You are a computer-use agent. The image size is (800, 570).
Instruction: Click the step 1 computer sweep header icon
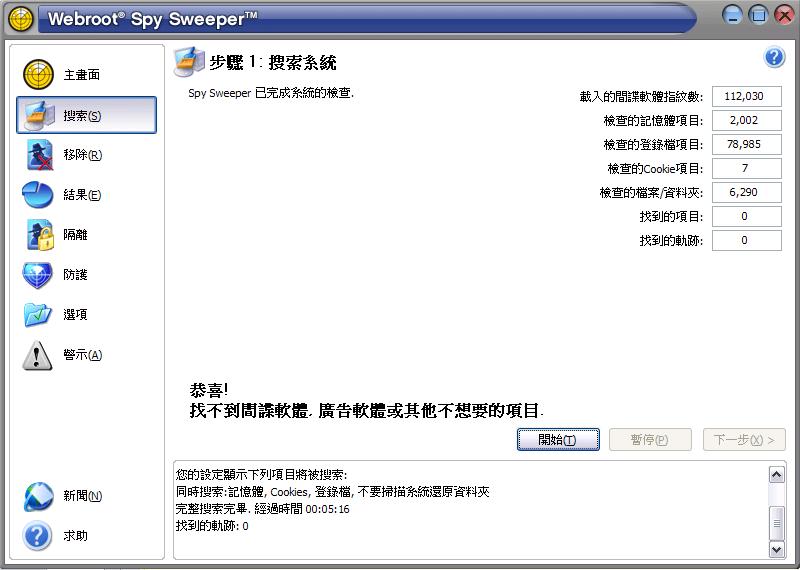(x=189, y=62)
